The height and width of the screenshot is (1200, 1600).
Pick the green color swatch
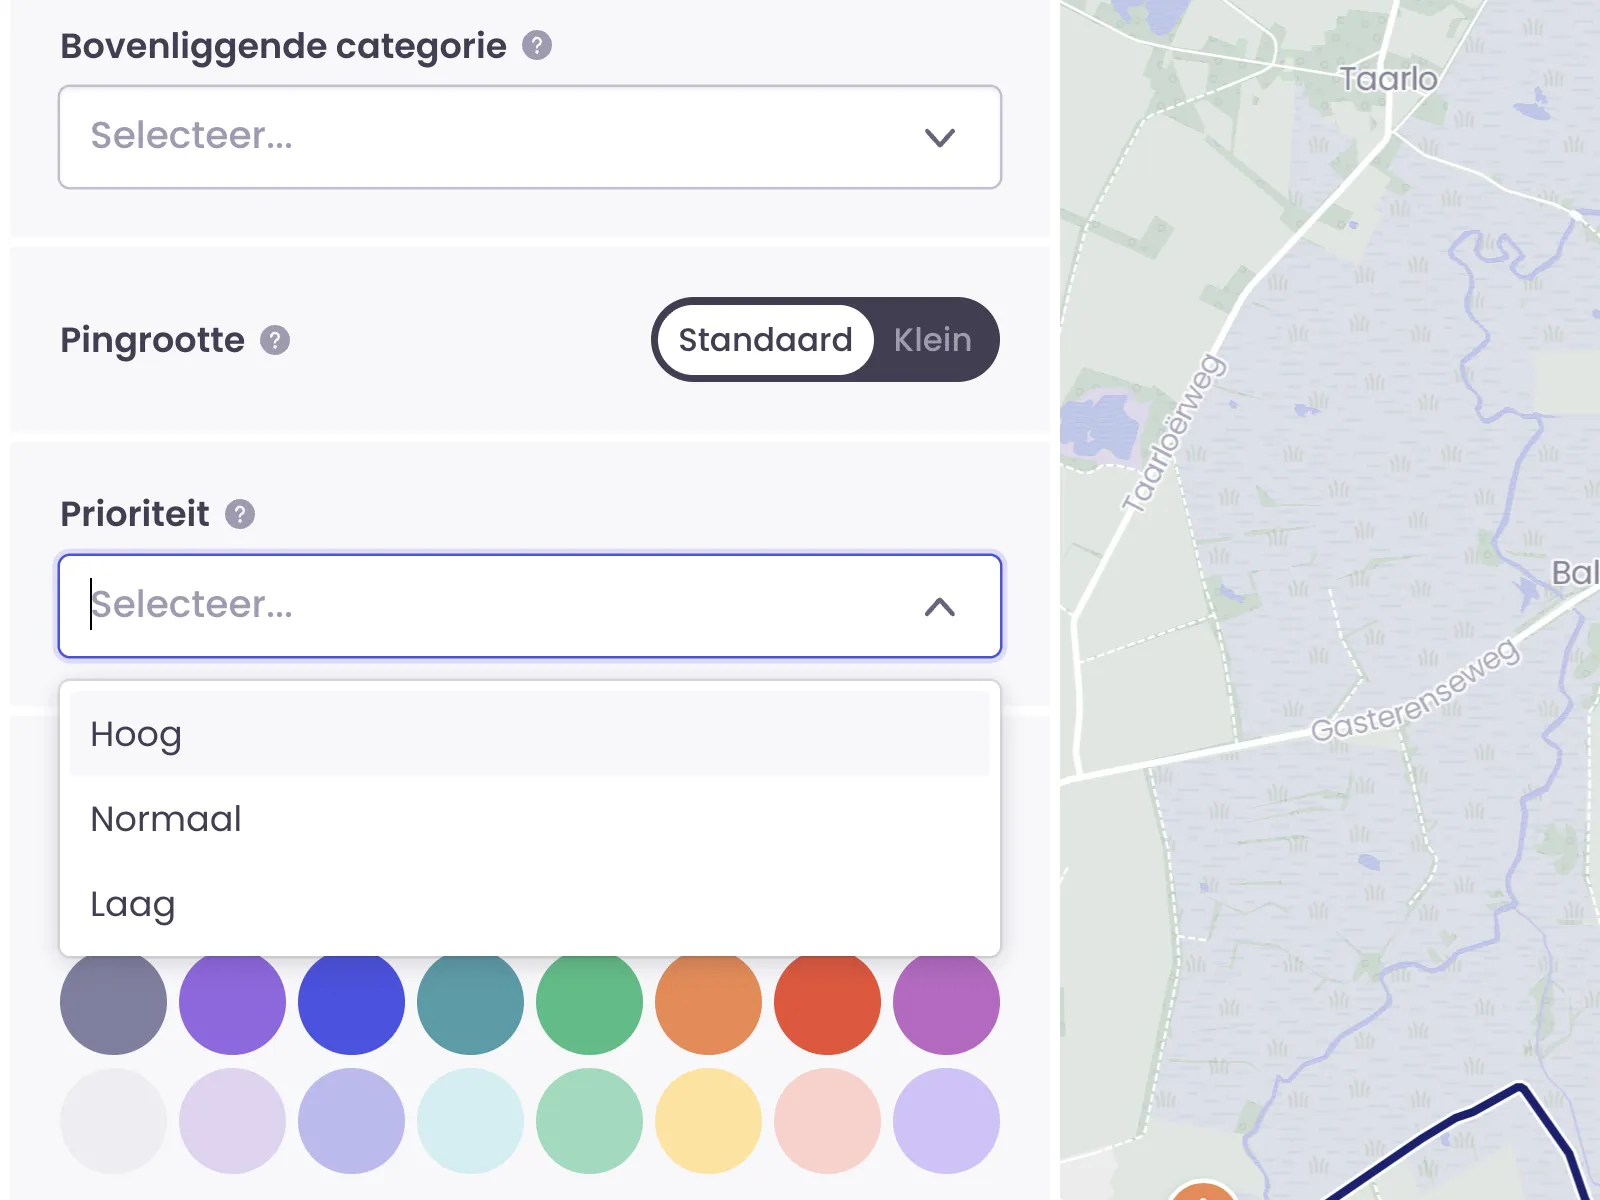click(589, 1003)
